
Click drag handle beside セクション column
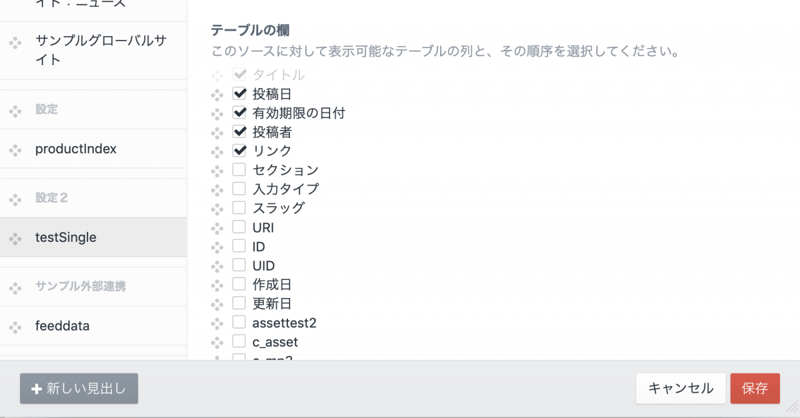point(217,170)
